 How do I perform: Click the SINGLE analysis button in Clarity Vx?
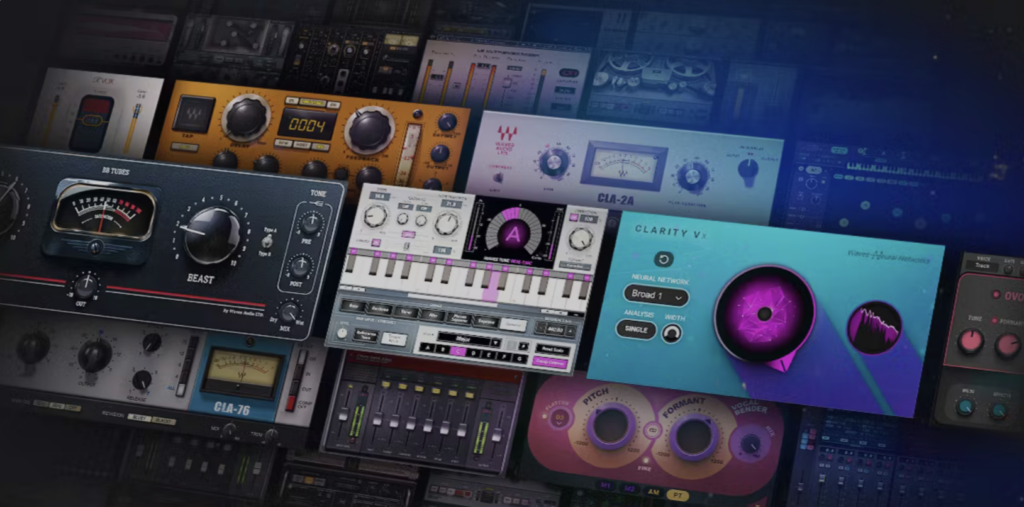click(636, 329)
